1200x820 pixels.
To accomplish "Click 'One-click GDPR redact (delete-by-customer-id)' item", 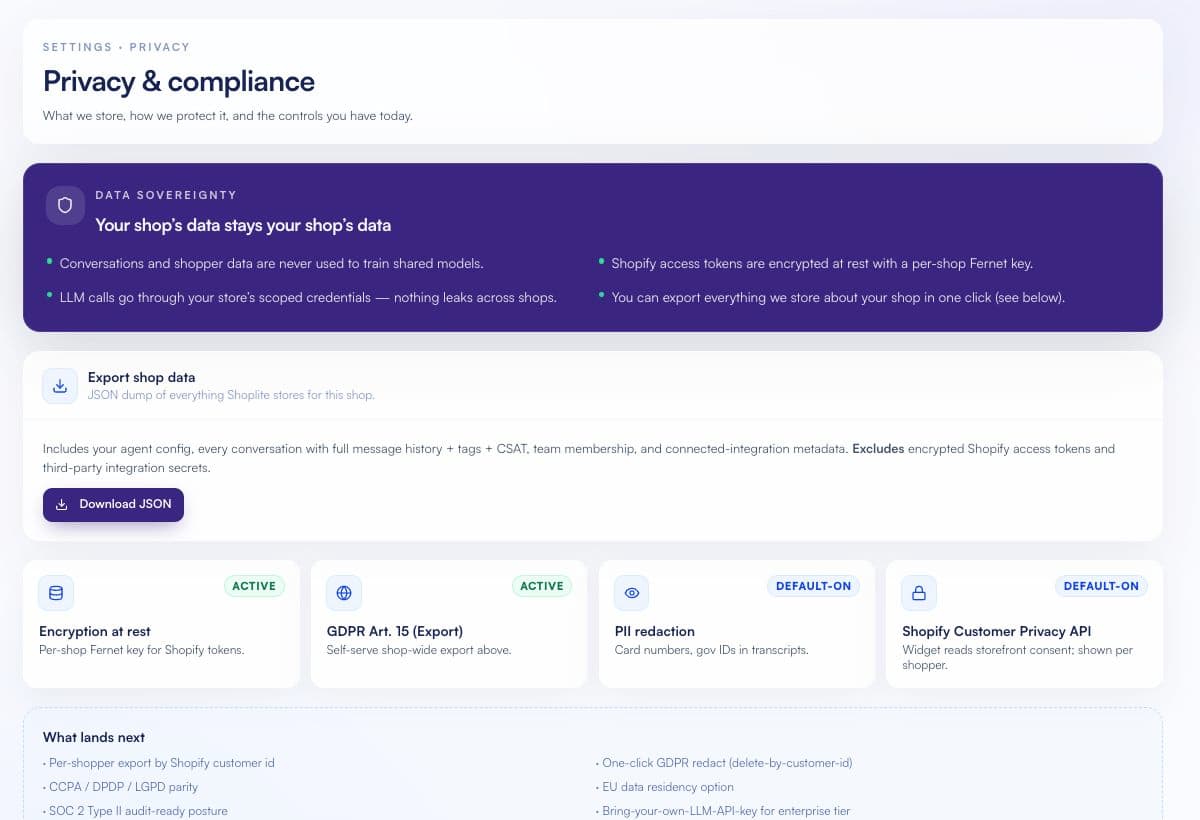I will pos(724,763).
